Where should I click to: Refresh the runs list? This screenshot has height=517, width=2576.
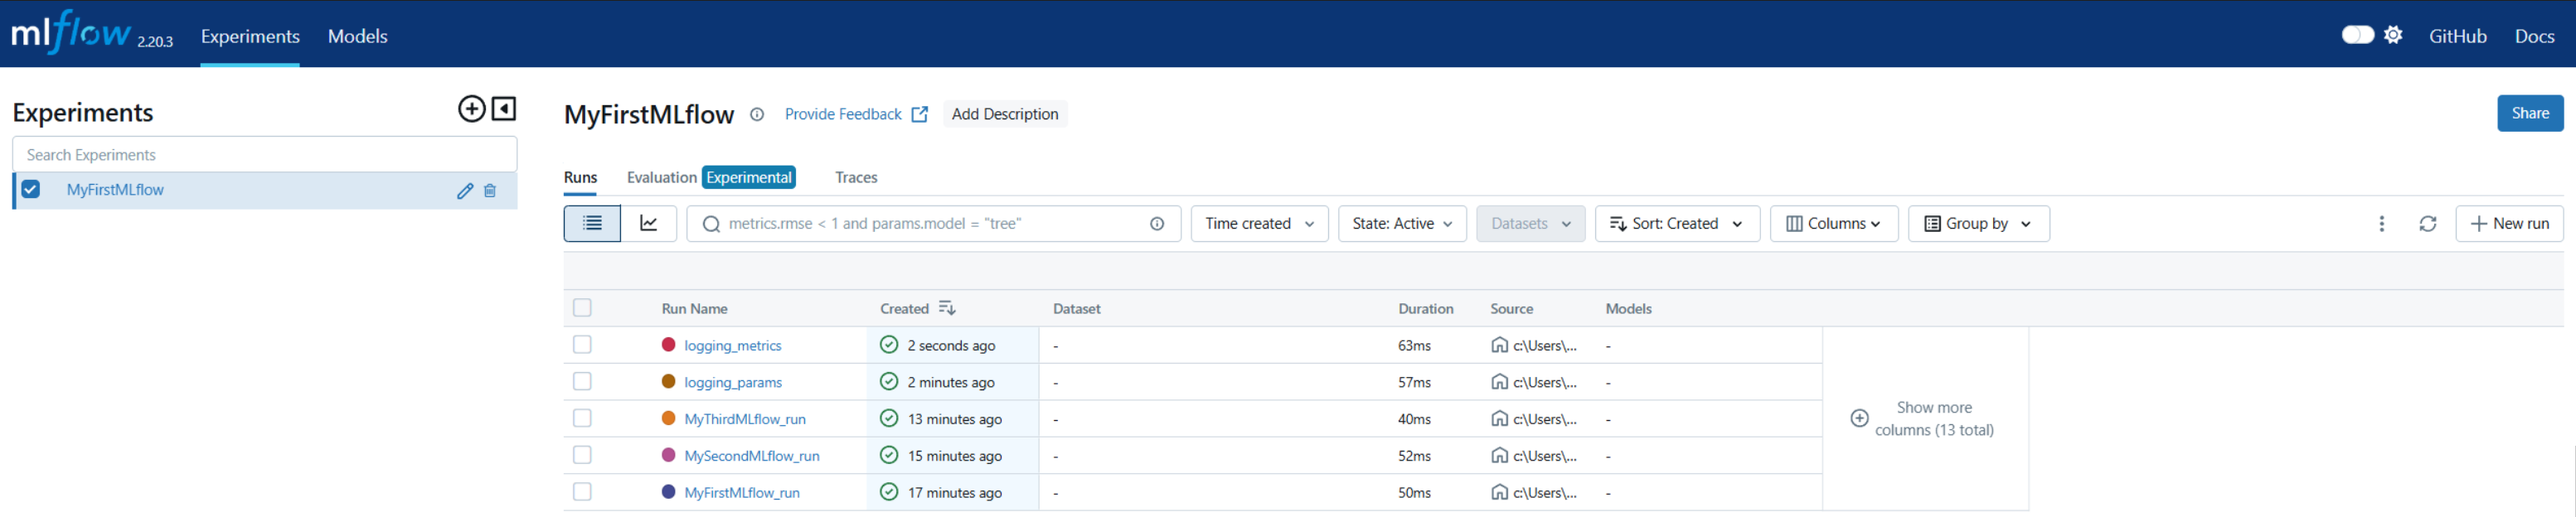pos(2427,224)
